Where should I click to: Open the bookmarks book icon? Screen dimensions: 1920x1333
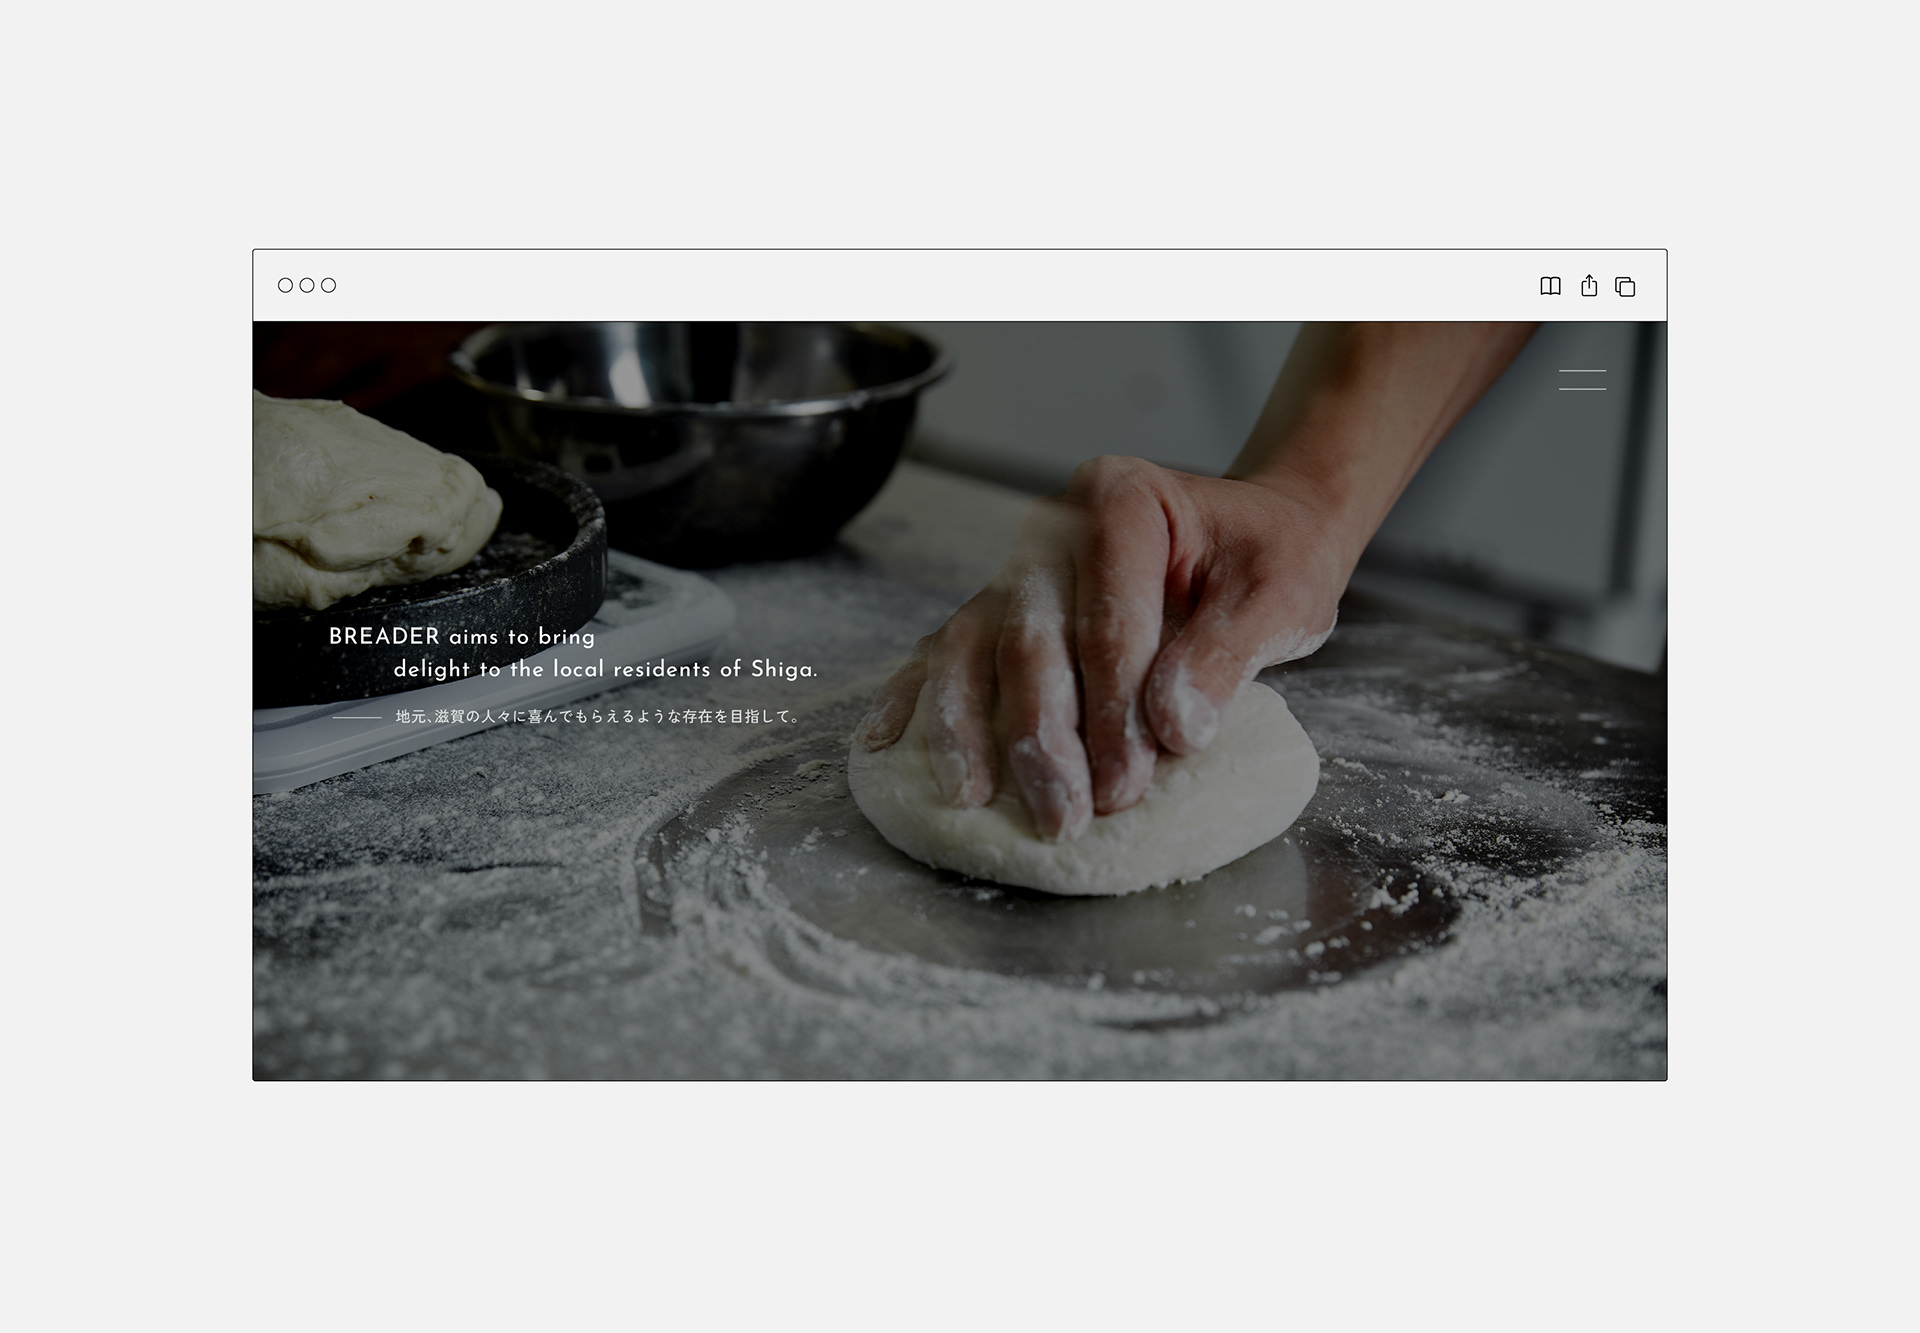pyautogui.click(x=1550, y=286)
